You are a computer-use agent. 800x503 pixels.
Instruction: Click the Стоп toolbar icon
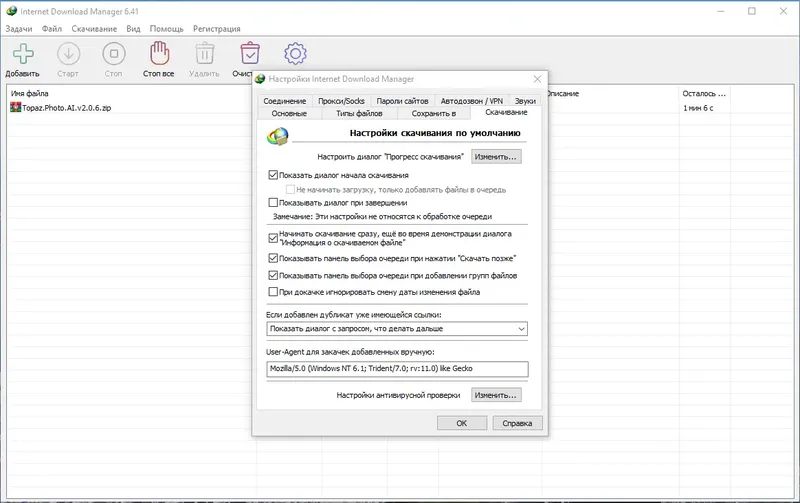click(114, 54)
